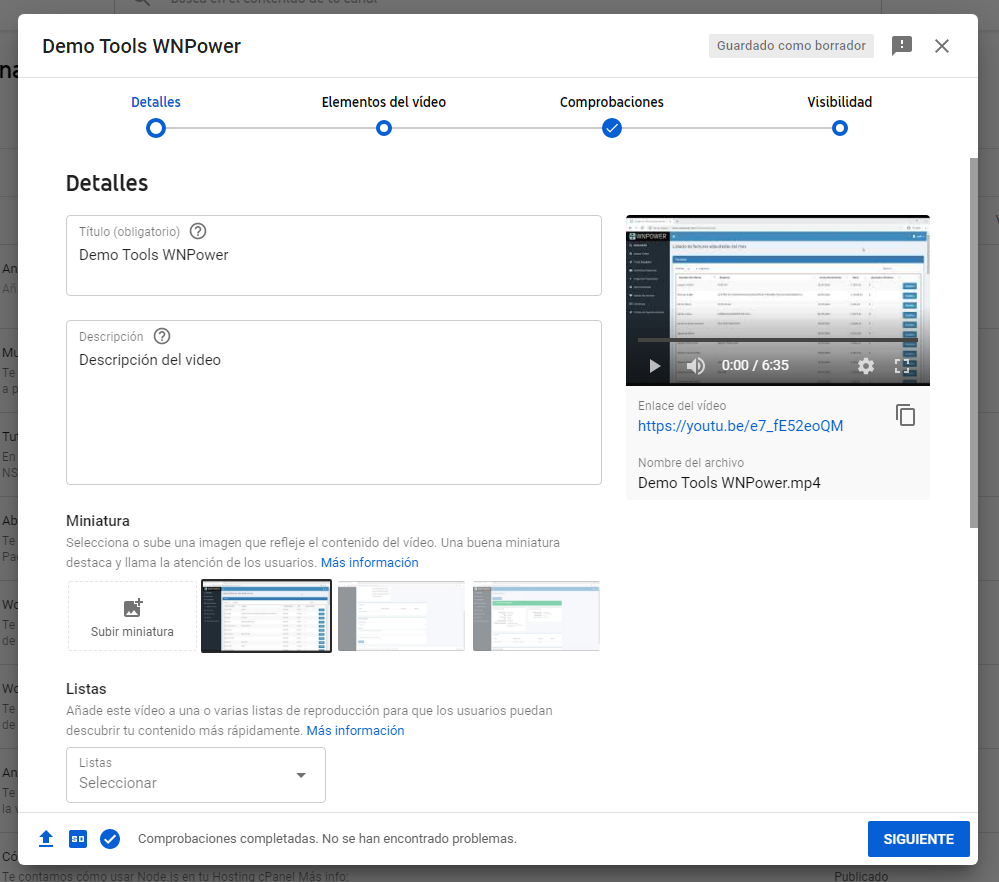Click the 0:00 / 6:35 time display
The image size is (999, 882).
point(755,365)
